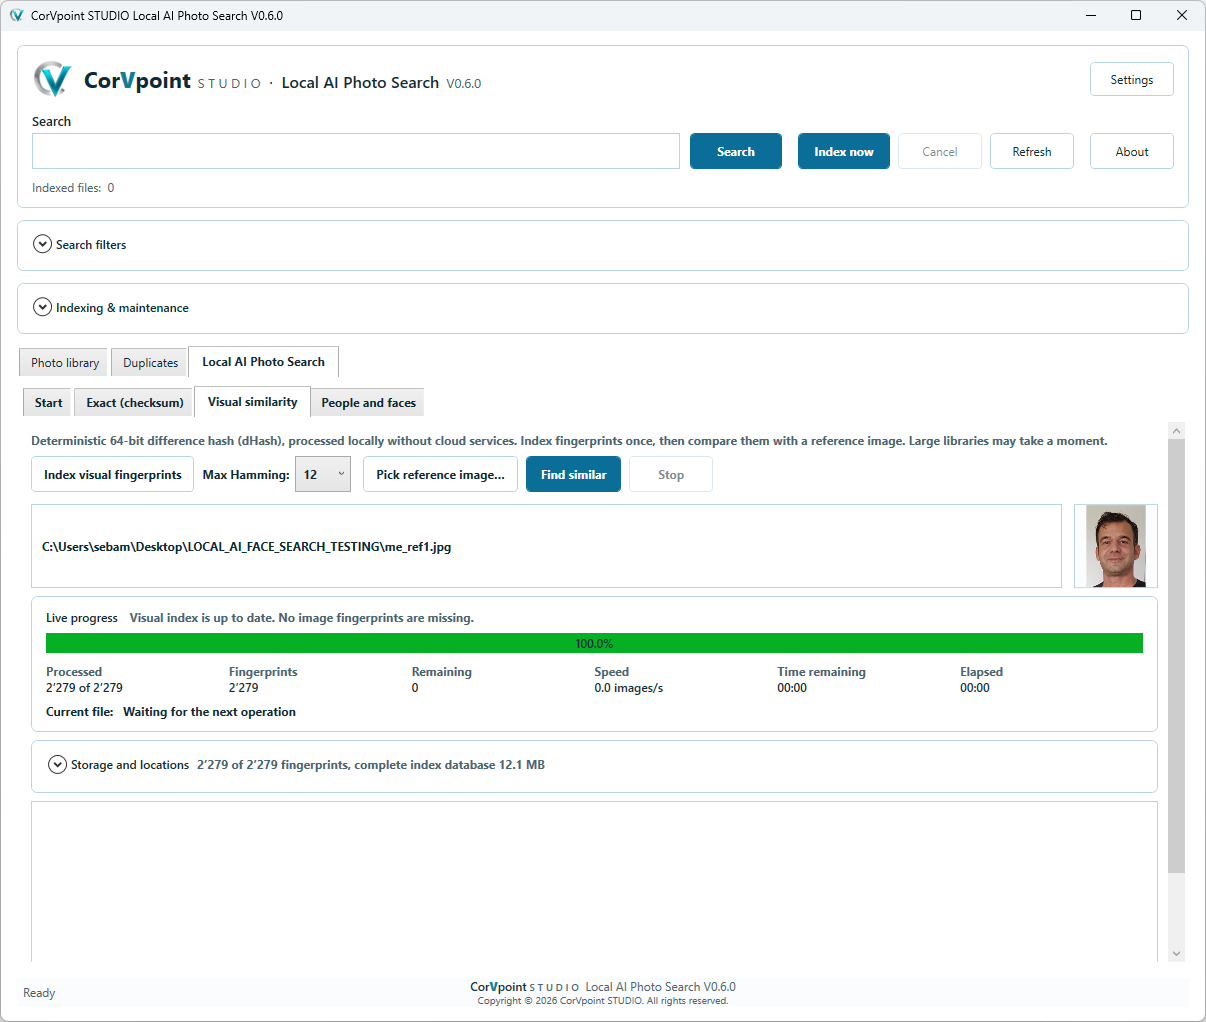Image resolution: width=1206 pixels, height=1022 pixels.
Task: Switch to the Photo library tab
Action: (65, 362)
